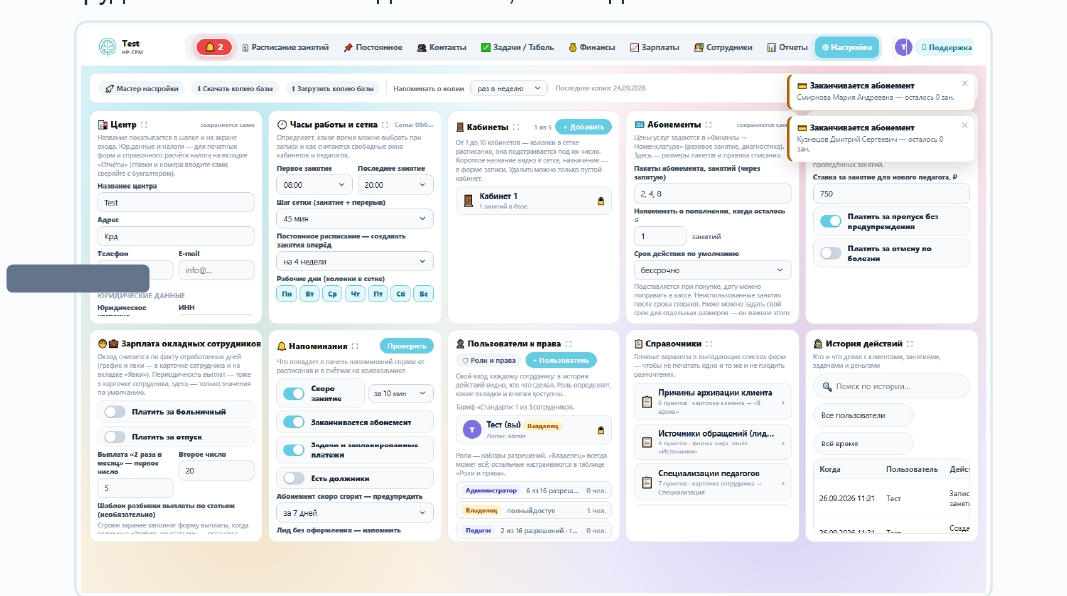Viewport: 1067px width, 596px height.
Task: Click Скачать копию базы button
Action: point(235,88)
